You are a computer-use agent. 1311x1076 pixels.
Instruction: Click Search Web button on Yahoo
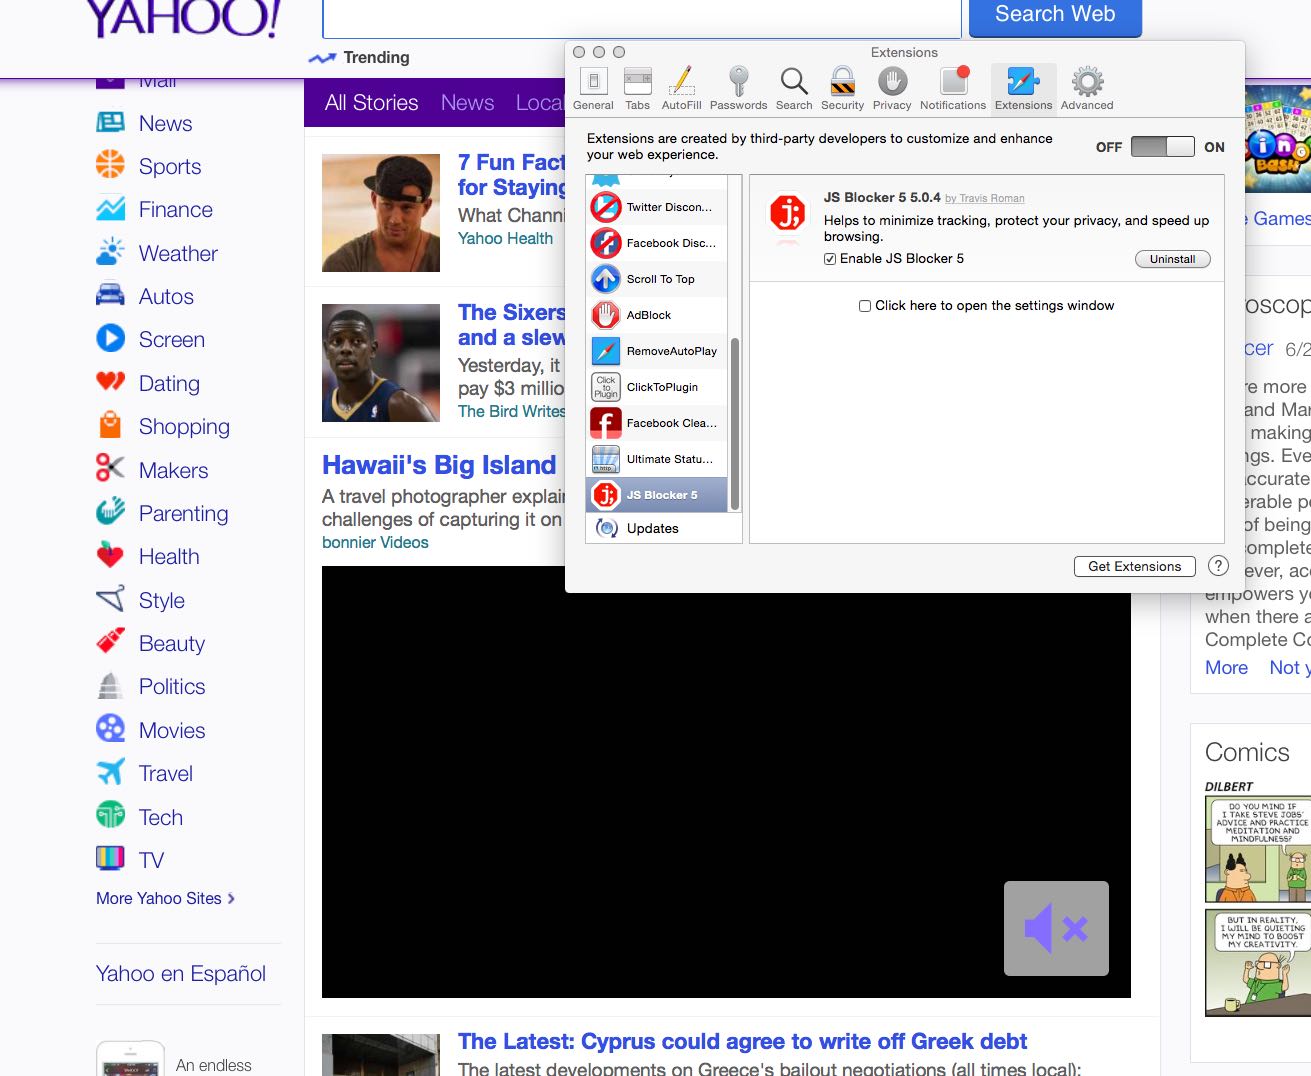coord(1055,16)
